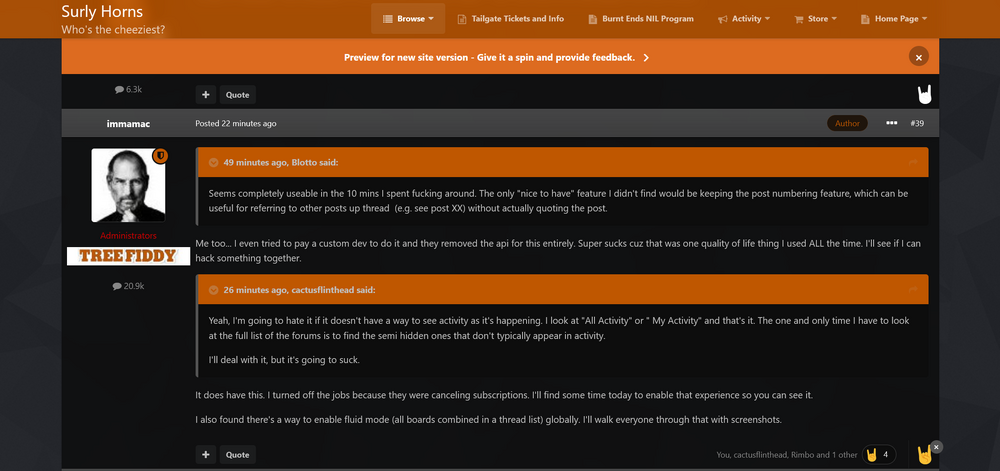Image resolution: width=1000 pixels, height=471 pixels.
Task: Toggle multiquote plus button on the upper post
Action: click(206, 95)
